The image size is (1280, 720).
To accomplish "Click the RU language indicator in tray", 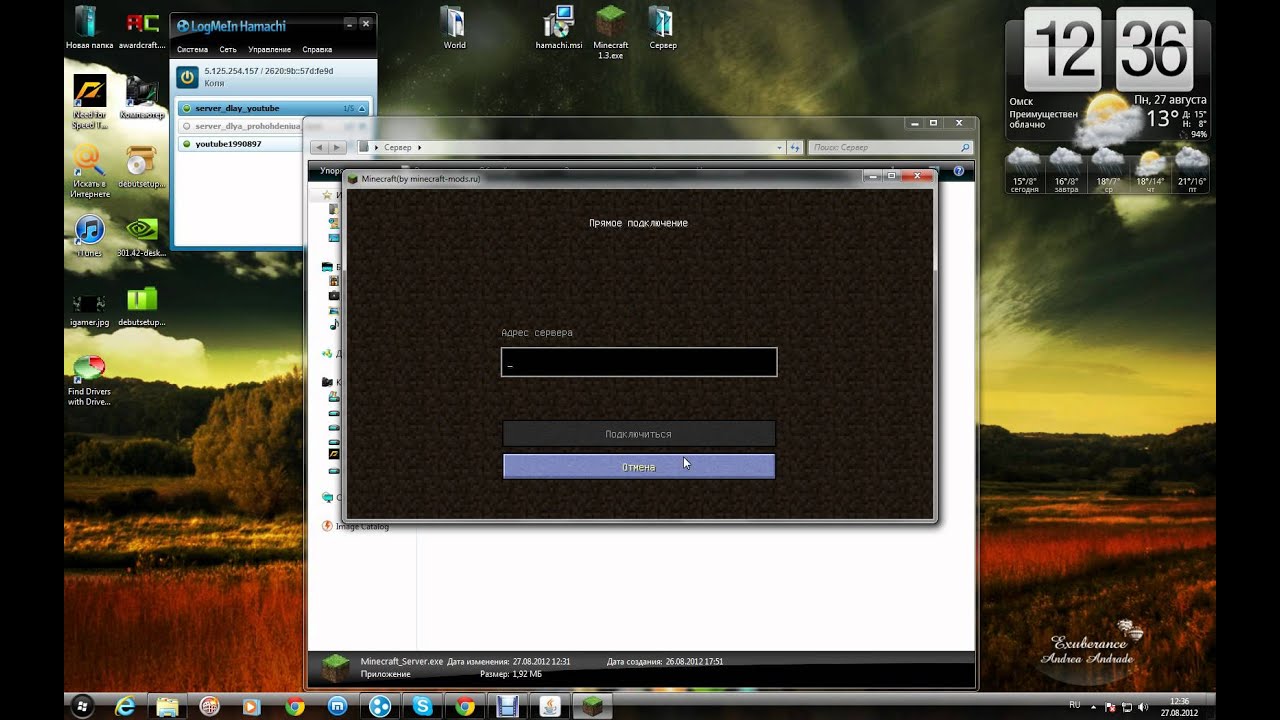I will (x=1075, y=705).
